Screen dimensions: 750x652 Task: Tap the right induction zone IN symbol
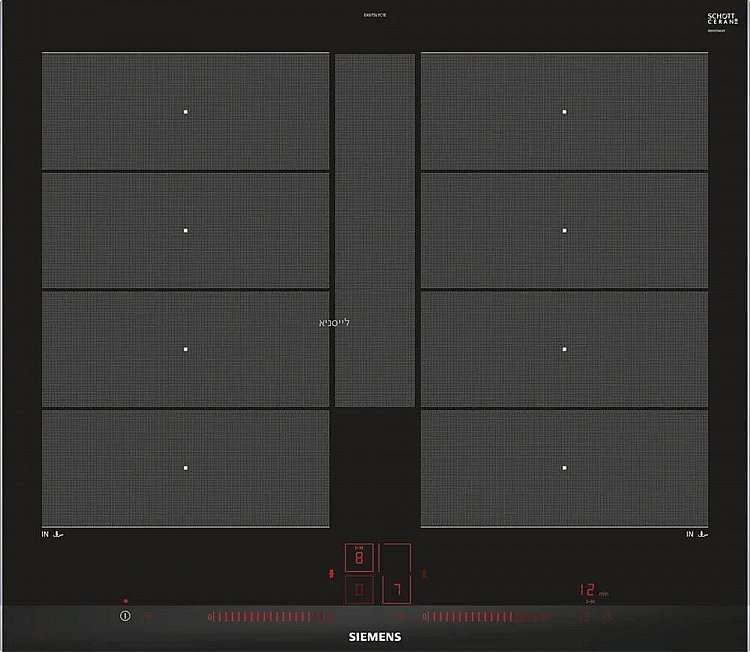click(x=697, y=535)
